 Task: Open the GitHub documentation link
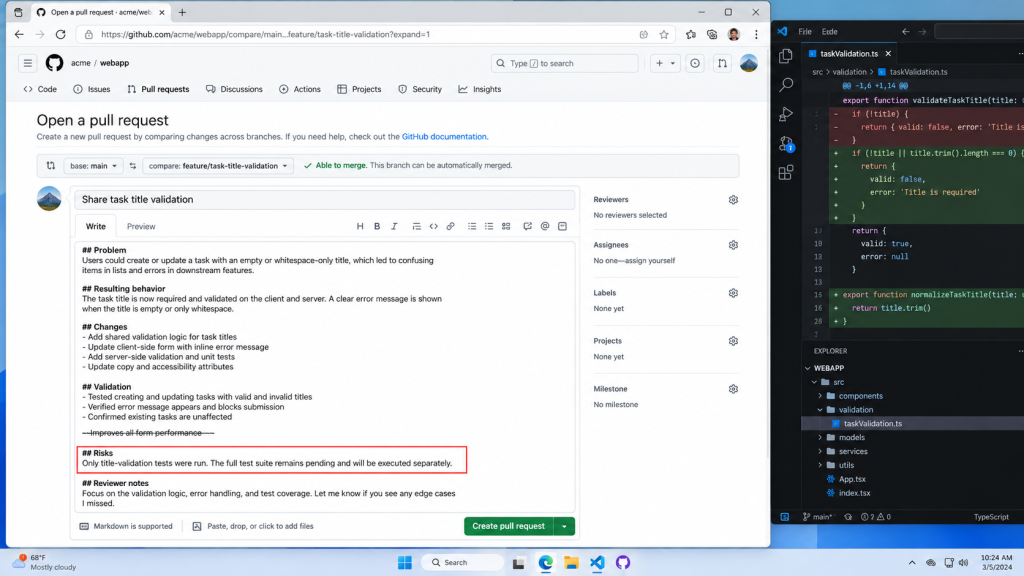tap(444, 136)
